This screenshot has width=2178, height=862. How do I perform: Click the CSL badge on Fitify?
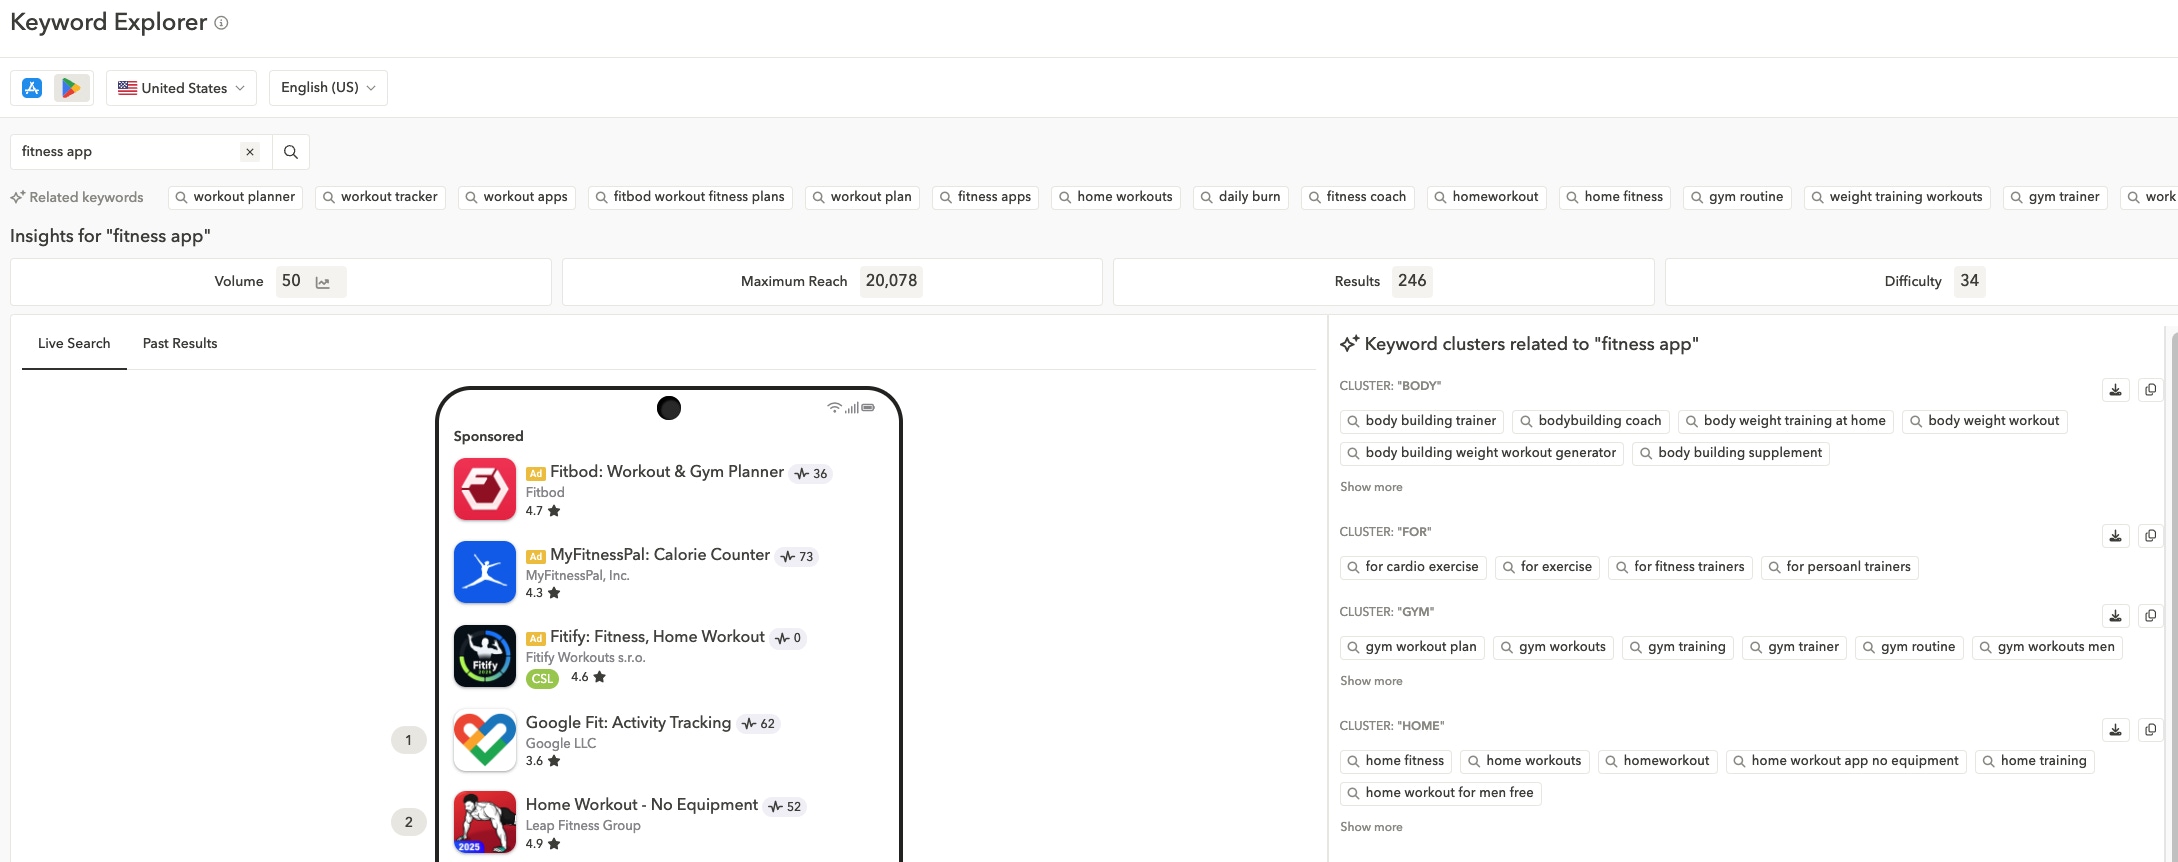(x=542, y=678)
